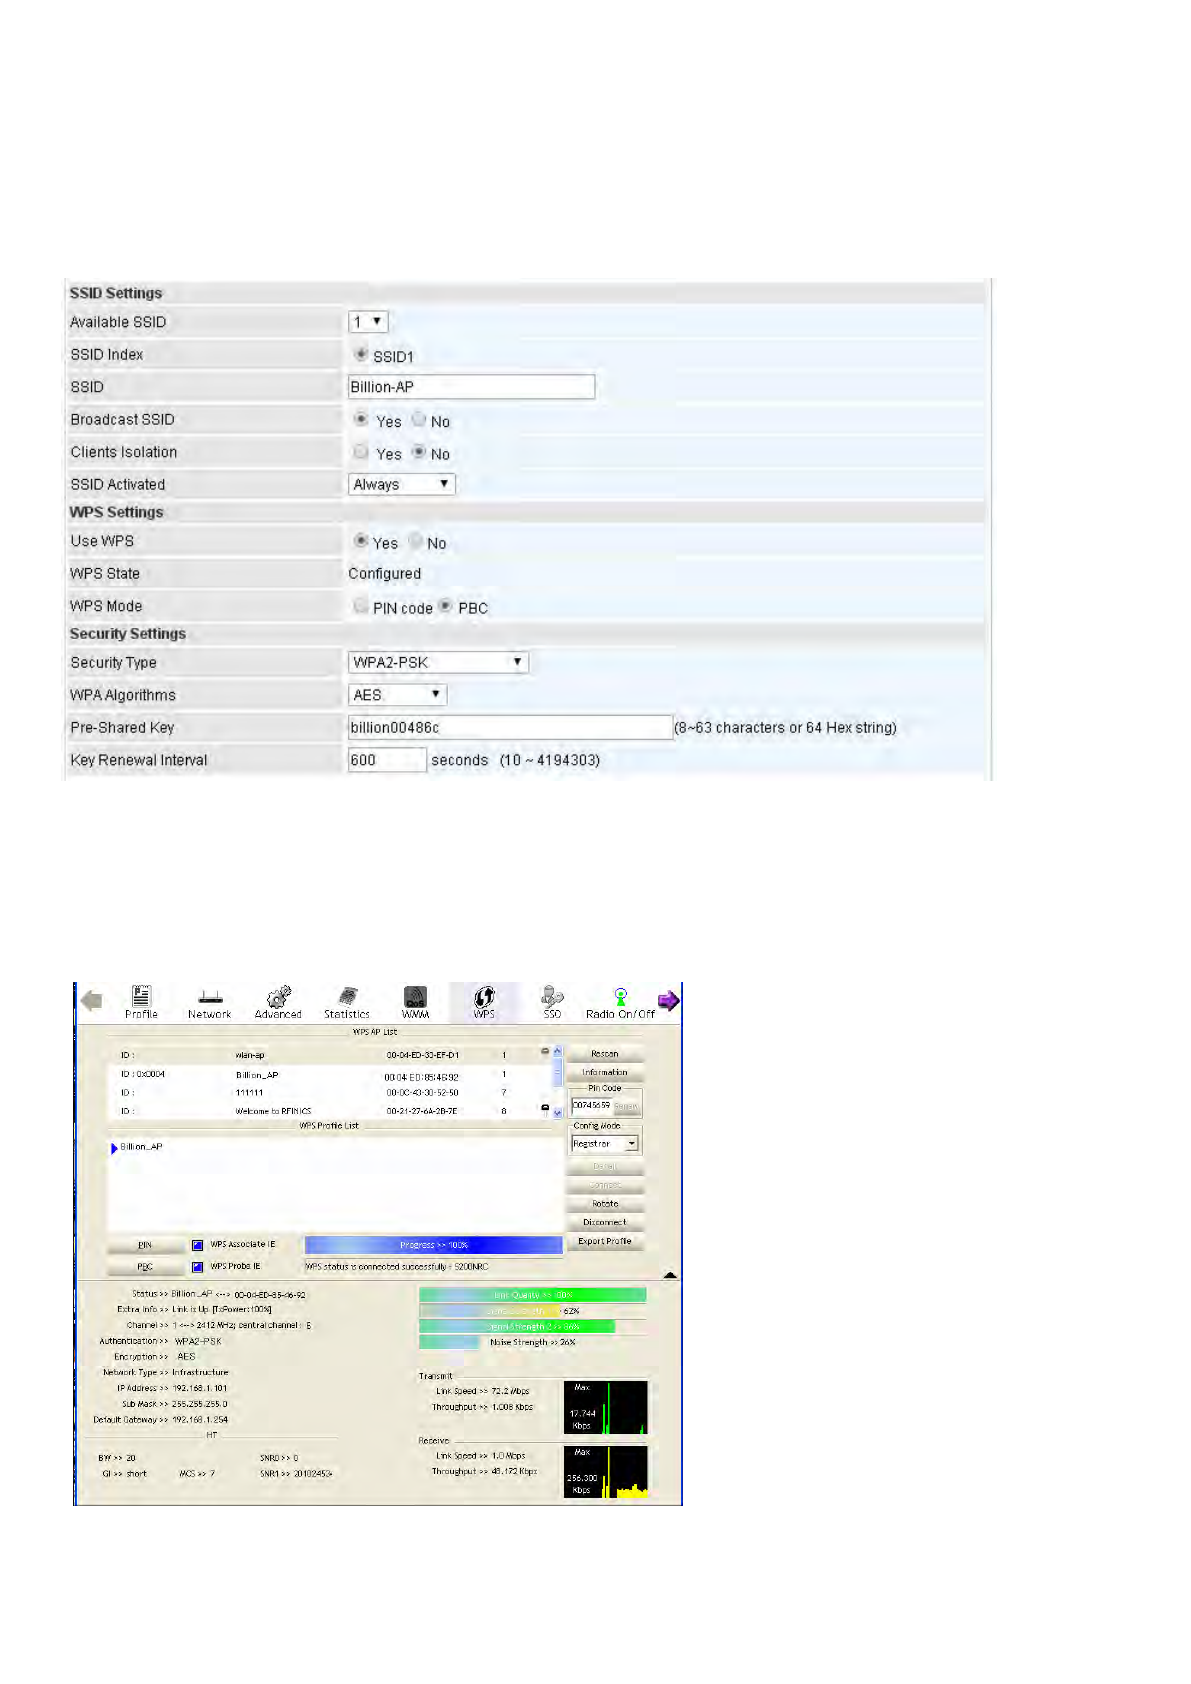Click the Rotate button
The height and width of the screenshot is (1684, 1191).
(605, 1204)
